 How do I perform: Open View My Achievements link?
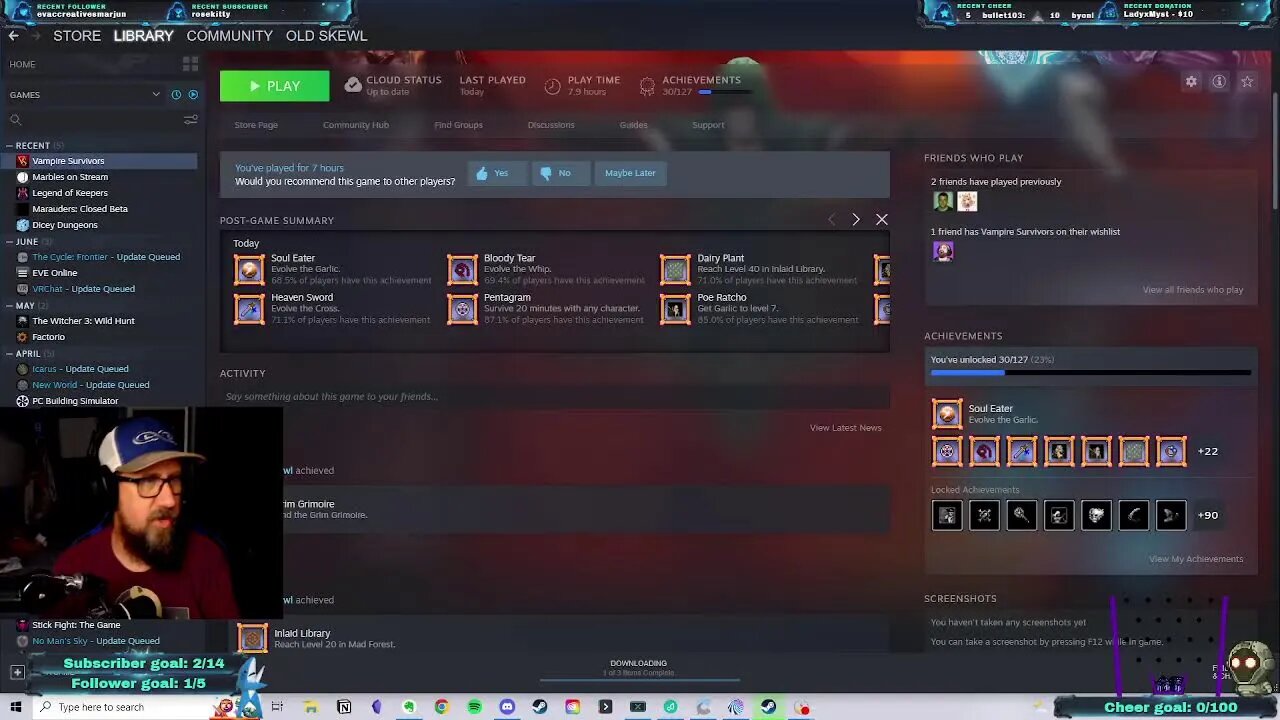pyautogui.click(x=1196, y=559)
